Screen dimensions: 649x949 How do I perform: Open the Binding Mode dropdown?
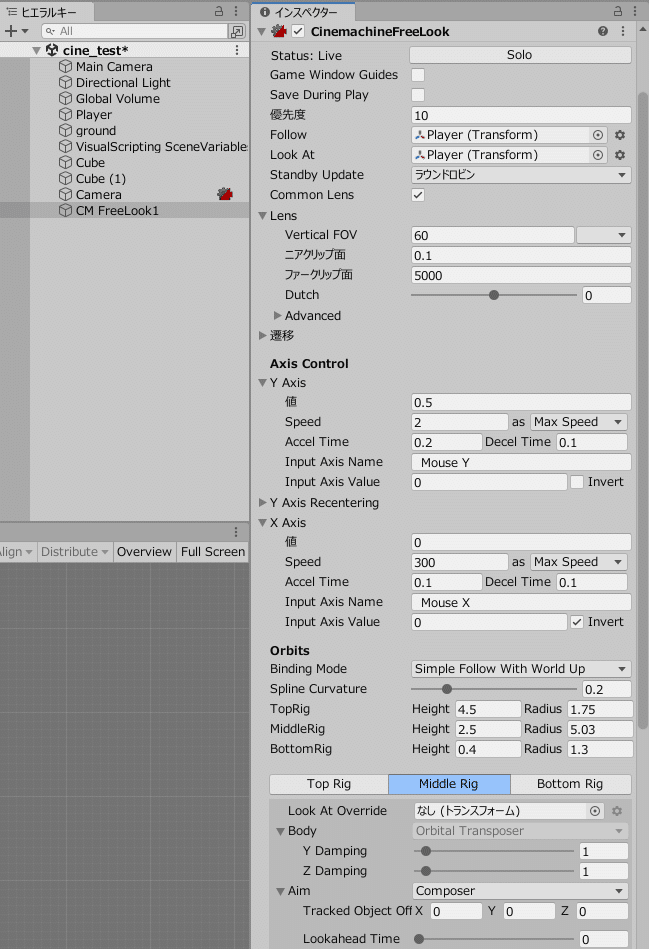point(521,669)
